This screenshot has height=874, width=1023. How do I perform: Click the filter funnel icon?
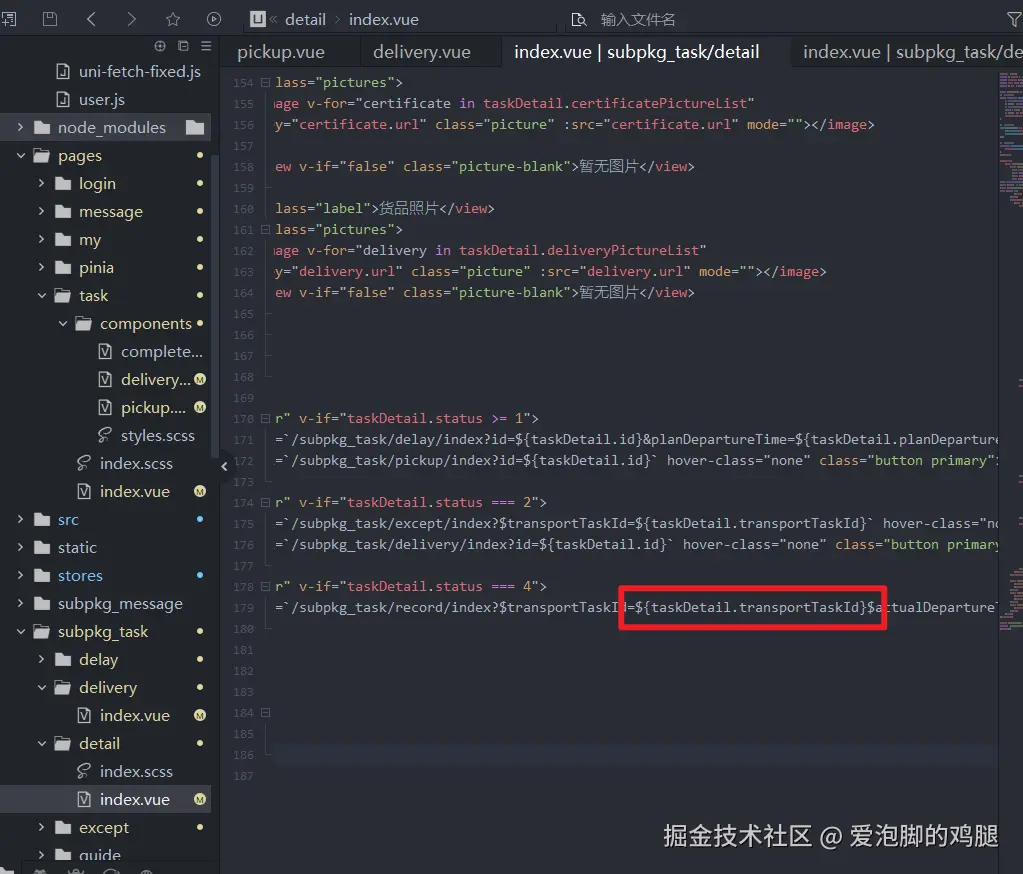point(1015,20)
